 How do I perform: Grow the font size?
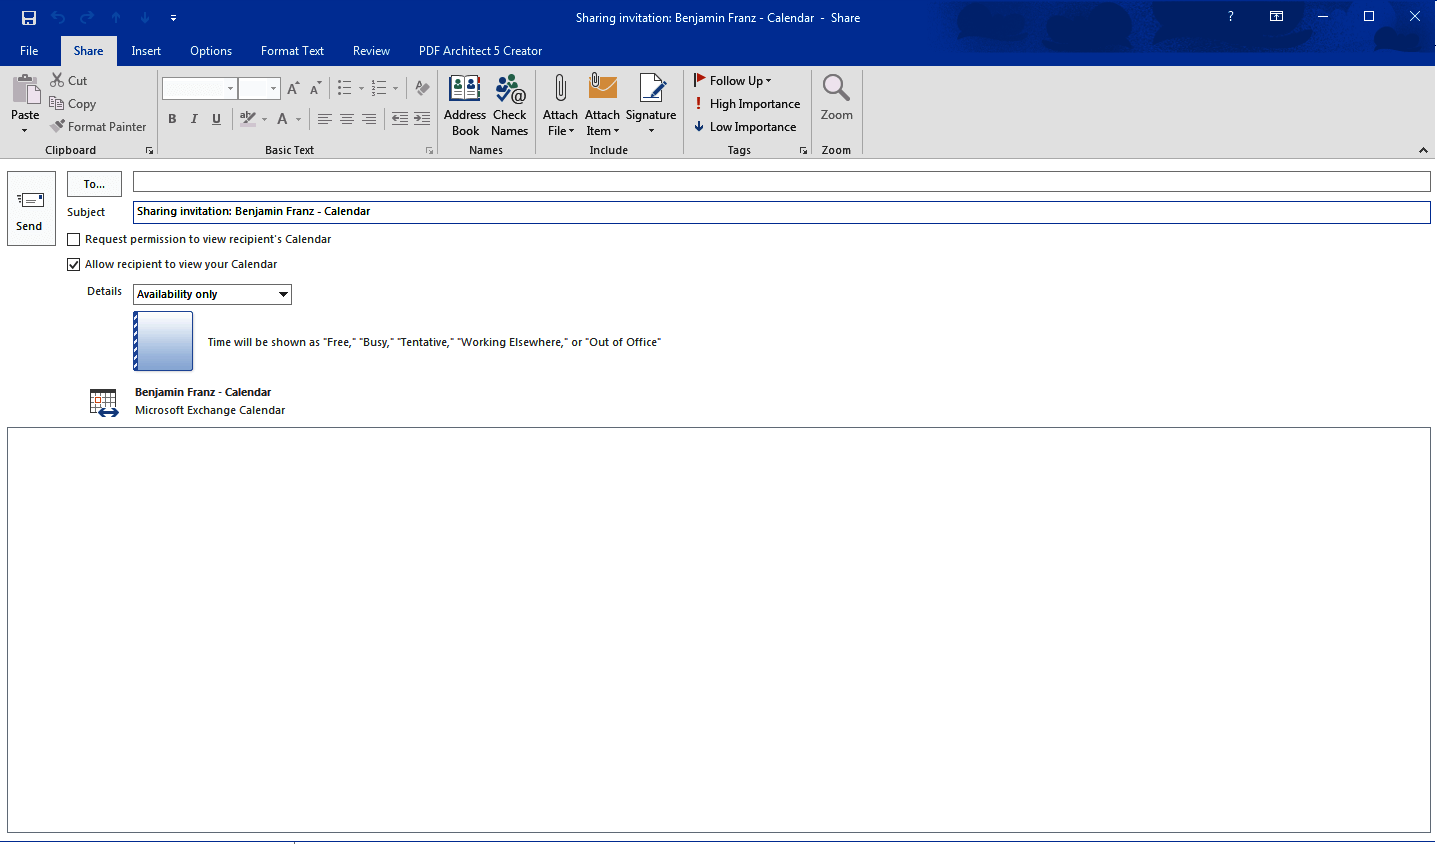[293, 88]
